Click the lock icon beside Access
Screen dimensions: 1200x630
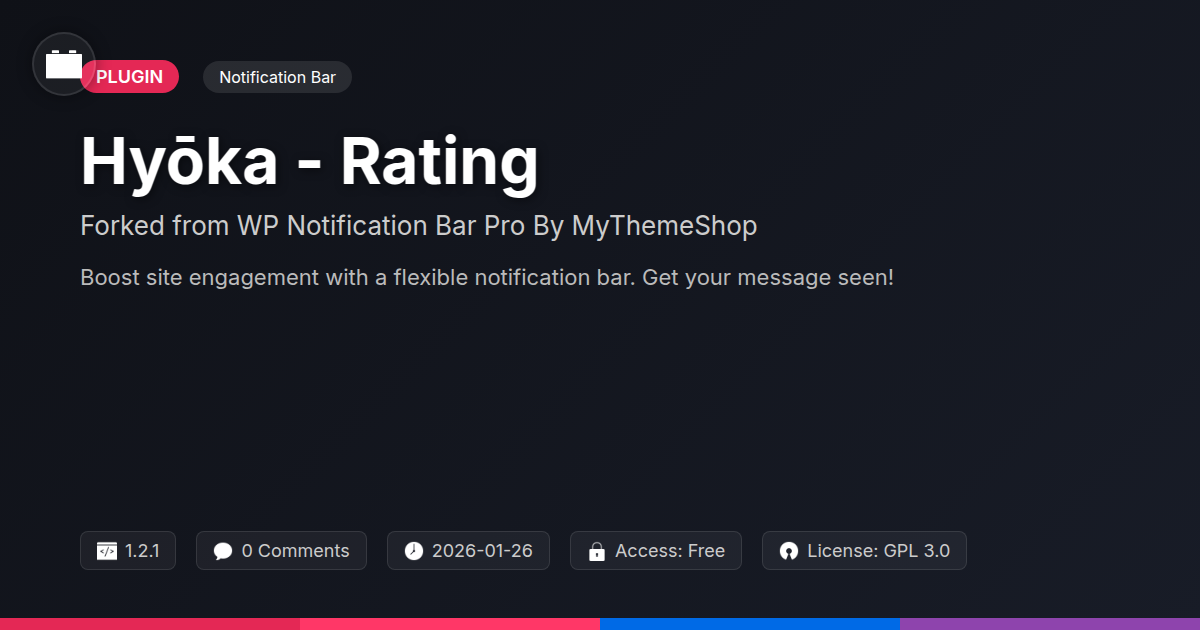tap(597, 551)
